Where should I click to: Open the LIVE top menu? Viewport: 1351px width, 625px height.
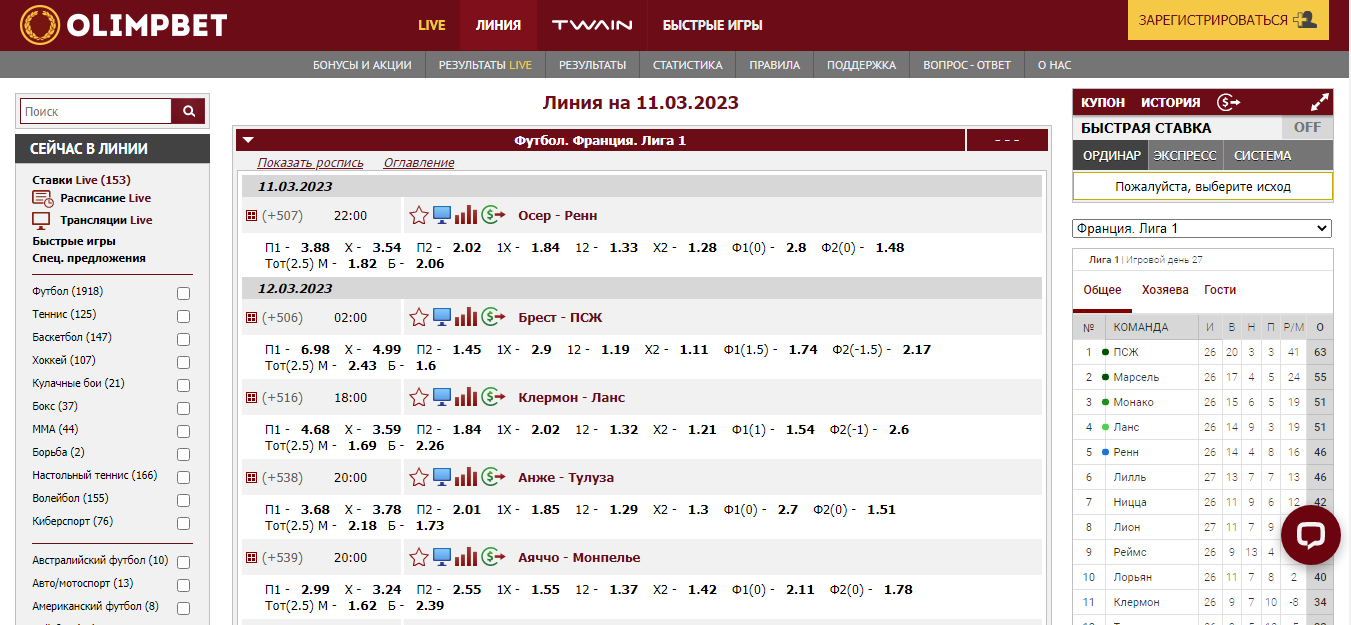coord(432,25)
